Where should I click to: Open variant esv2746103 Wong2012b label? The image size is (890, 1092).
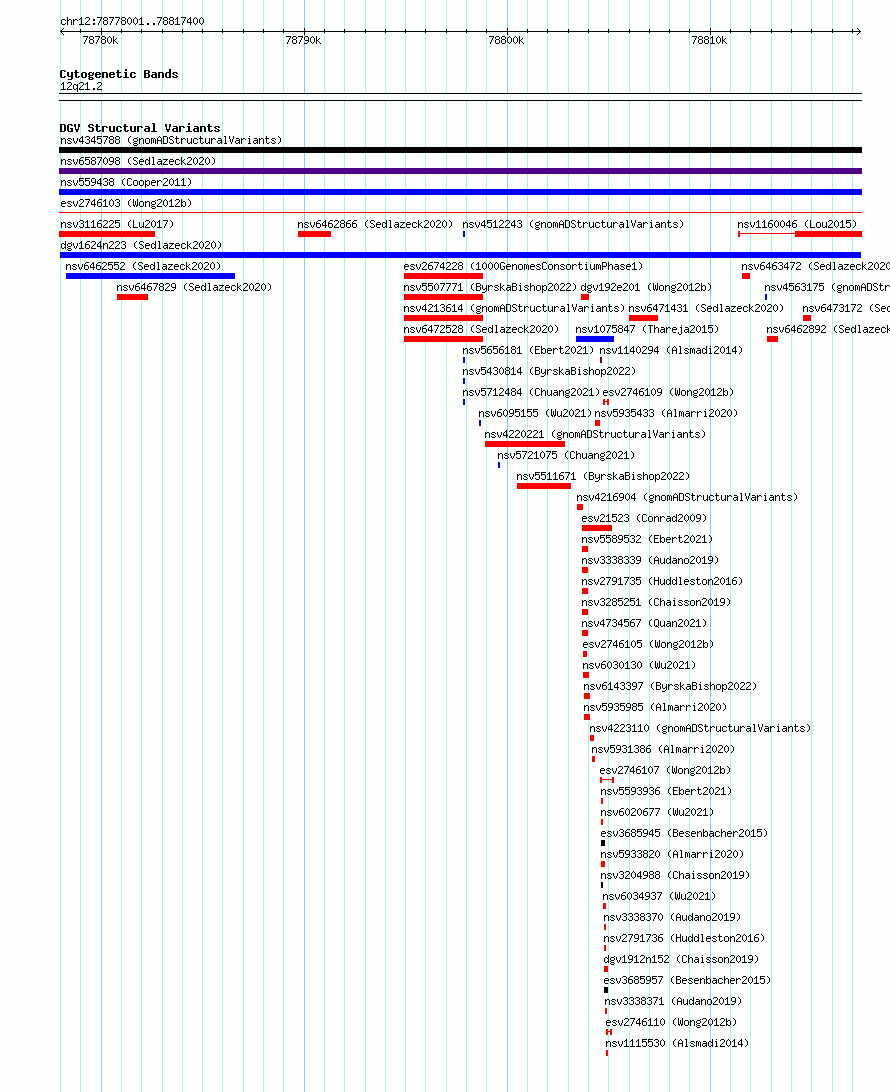[x=126, y=203]
